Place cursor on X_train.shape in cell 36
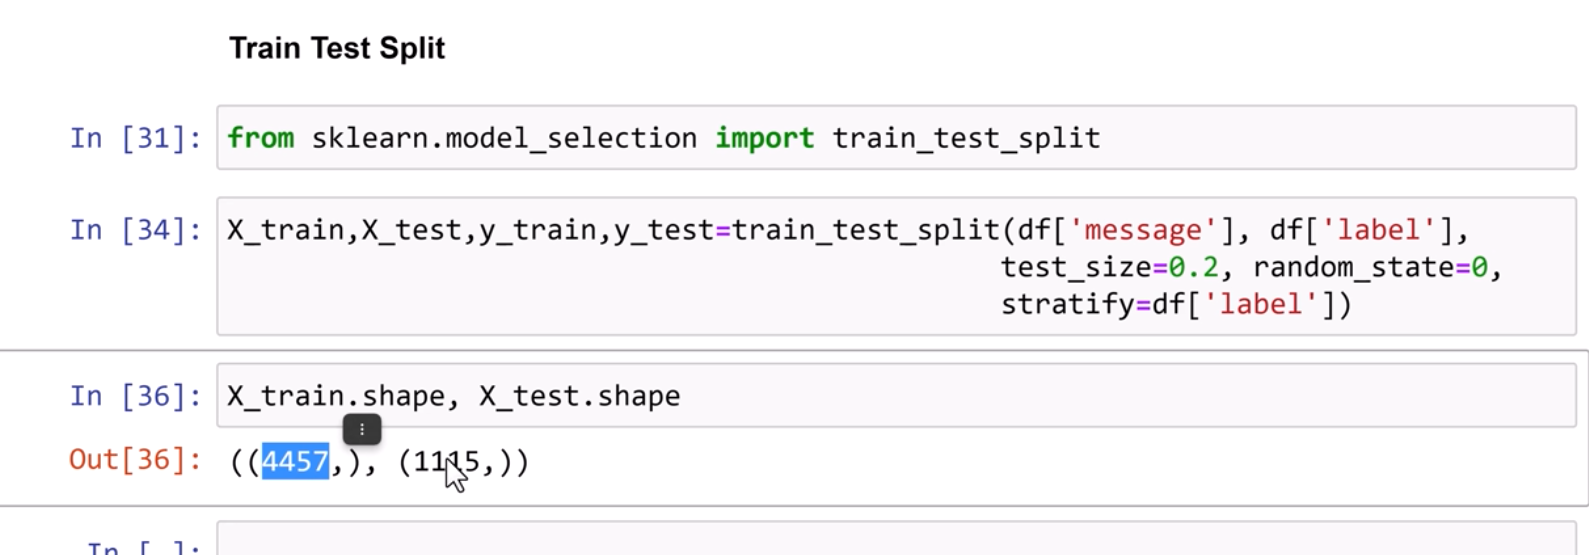1589x555 pixels. (x=335, y=396)
